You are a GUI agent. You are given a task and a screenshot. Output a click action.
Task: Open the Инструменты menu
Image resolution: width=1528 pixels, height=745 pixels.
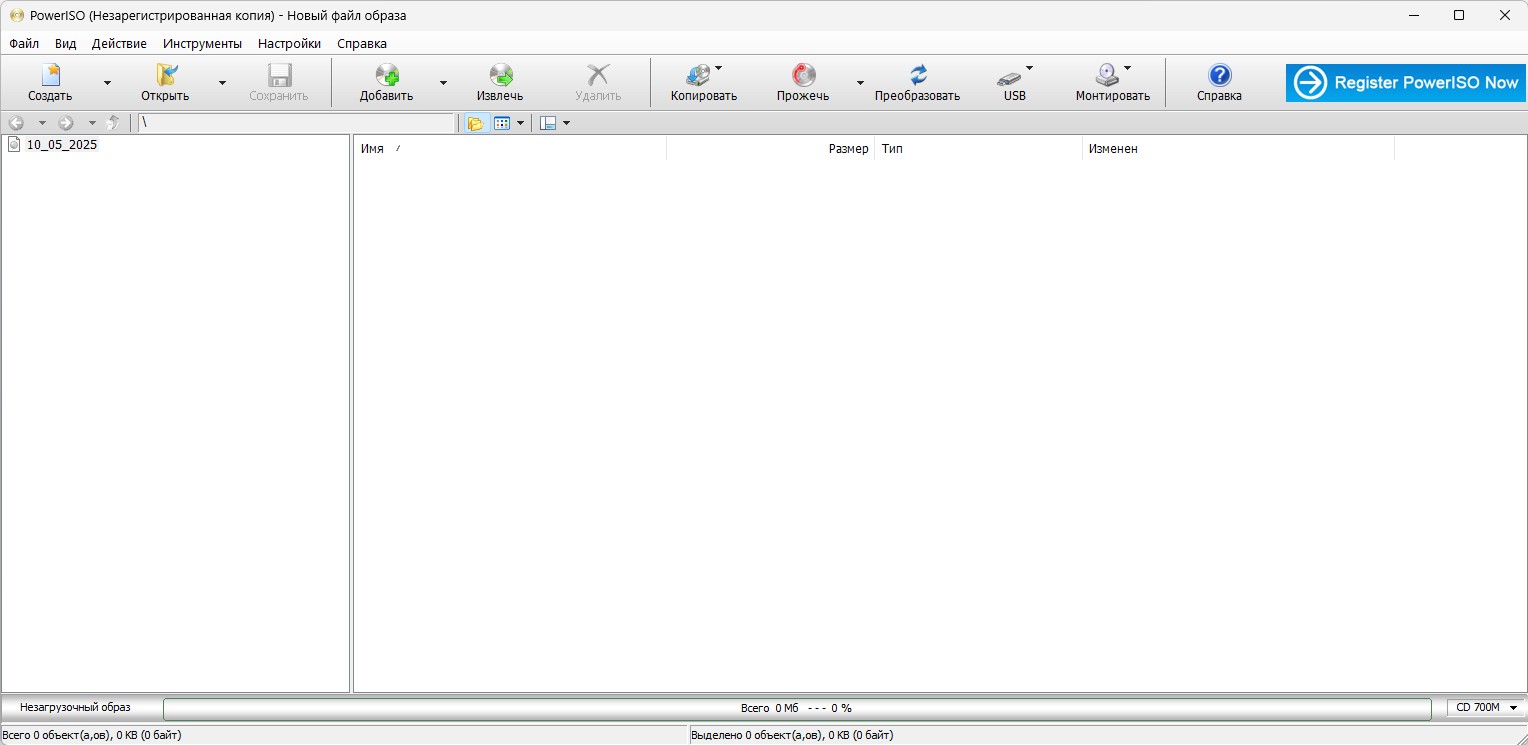202,44
